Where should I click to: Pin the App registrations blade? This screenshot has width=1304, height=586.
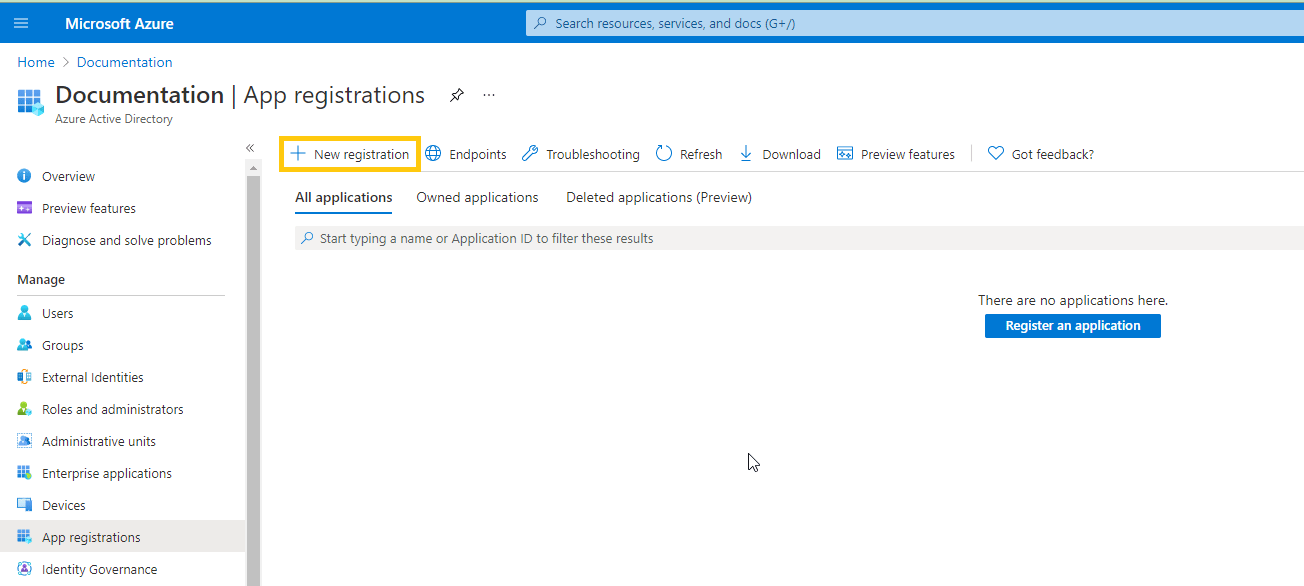tap(457, 95)
